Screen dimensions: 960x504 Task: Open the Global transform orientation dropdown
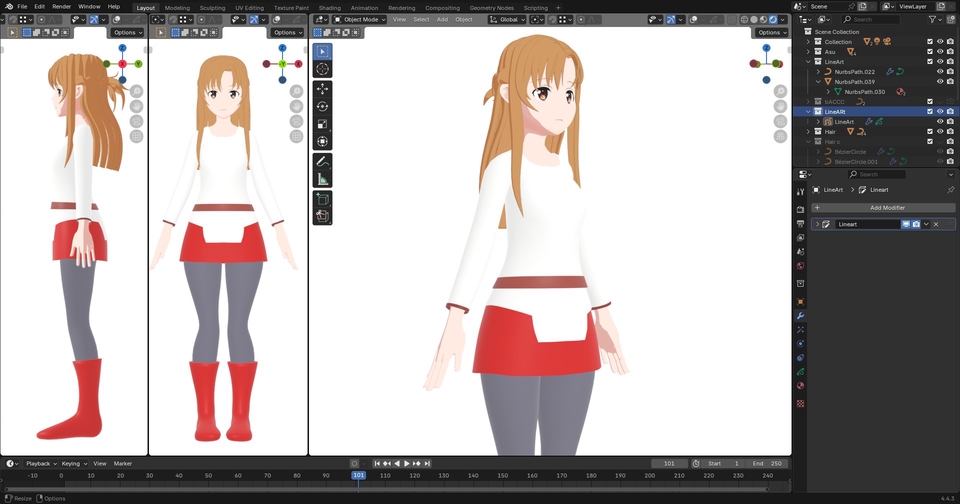coord(507,19)
